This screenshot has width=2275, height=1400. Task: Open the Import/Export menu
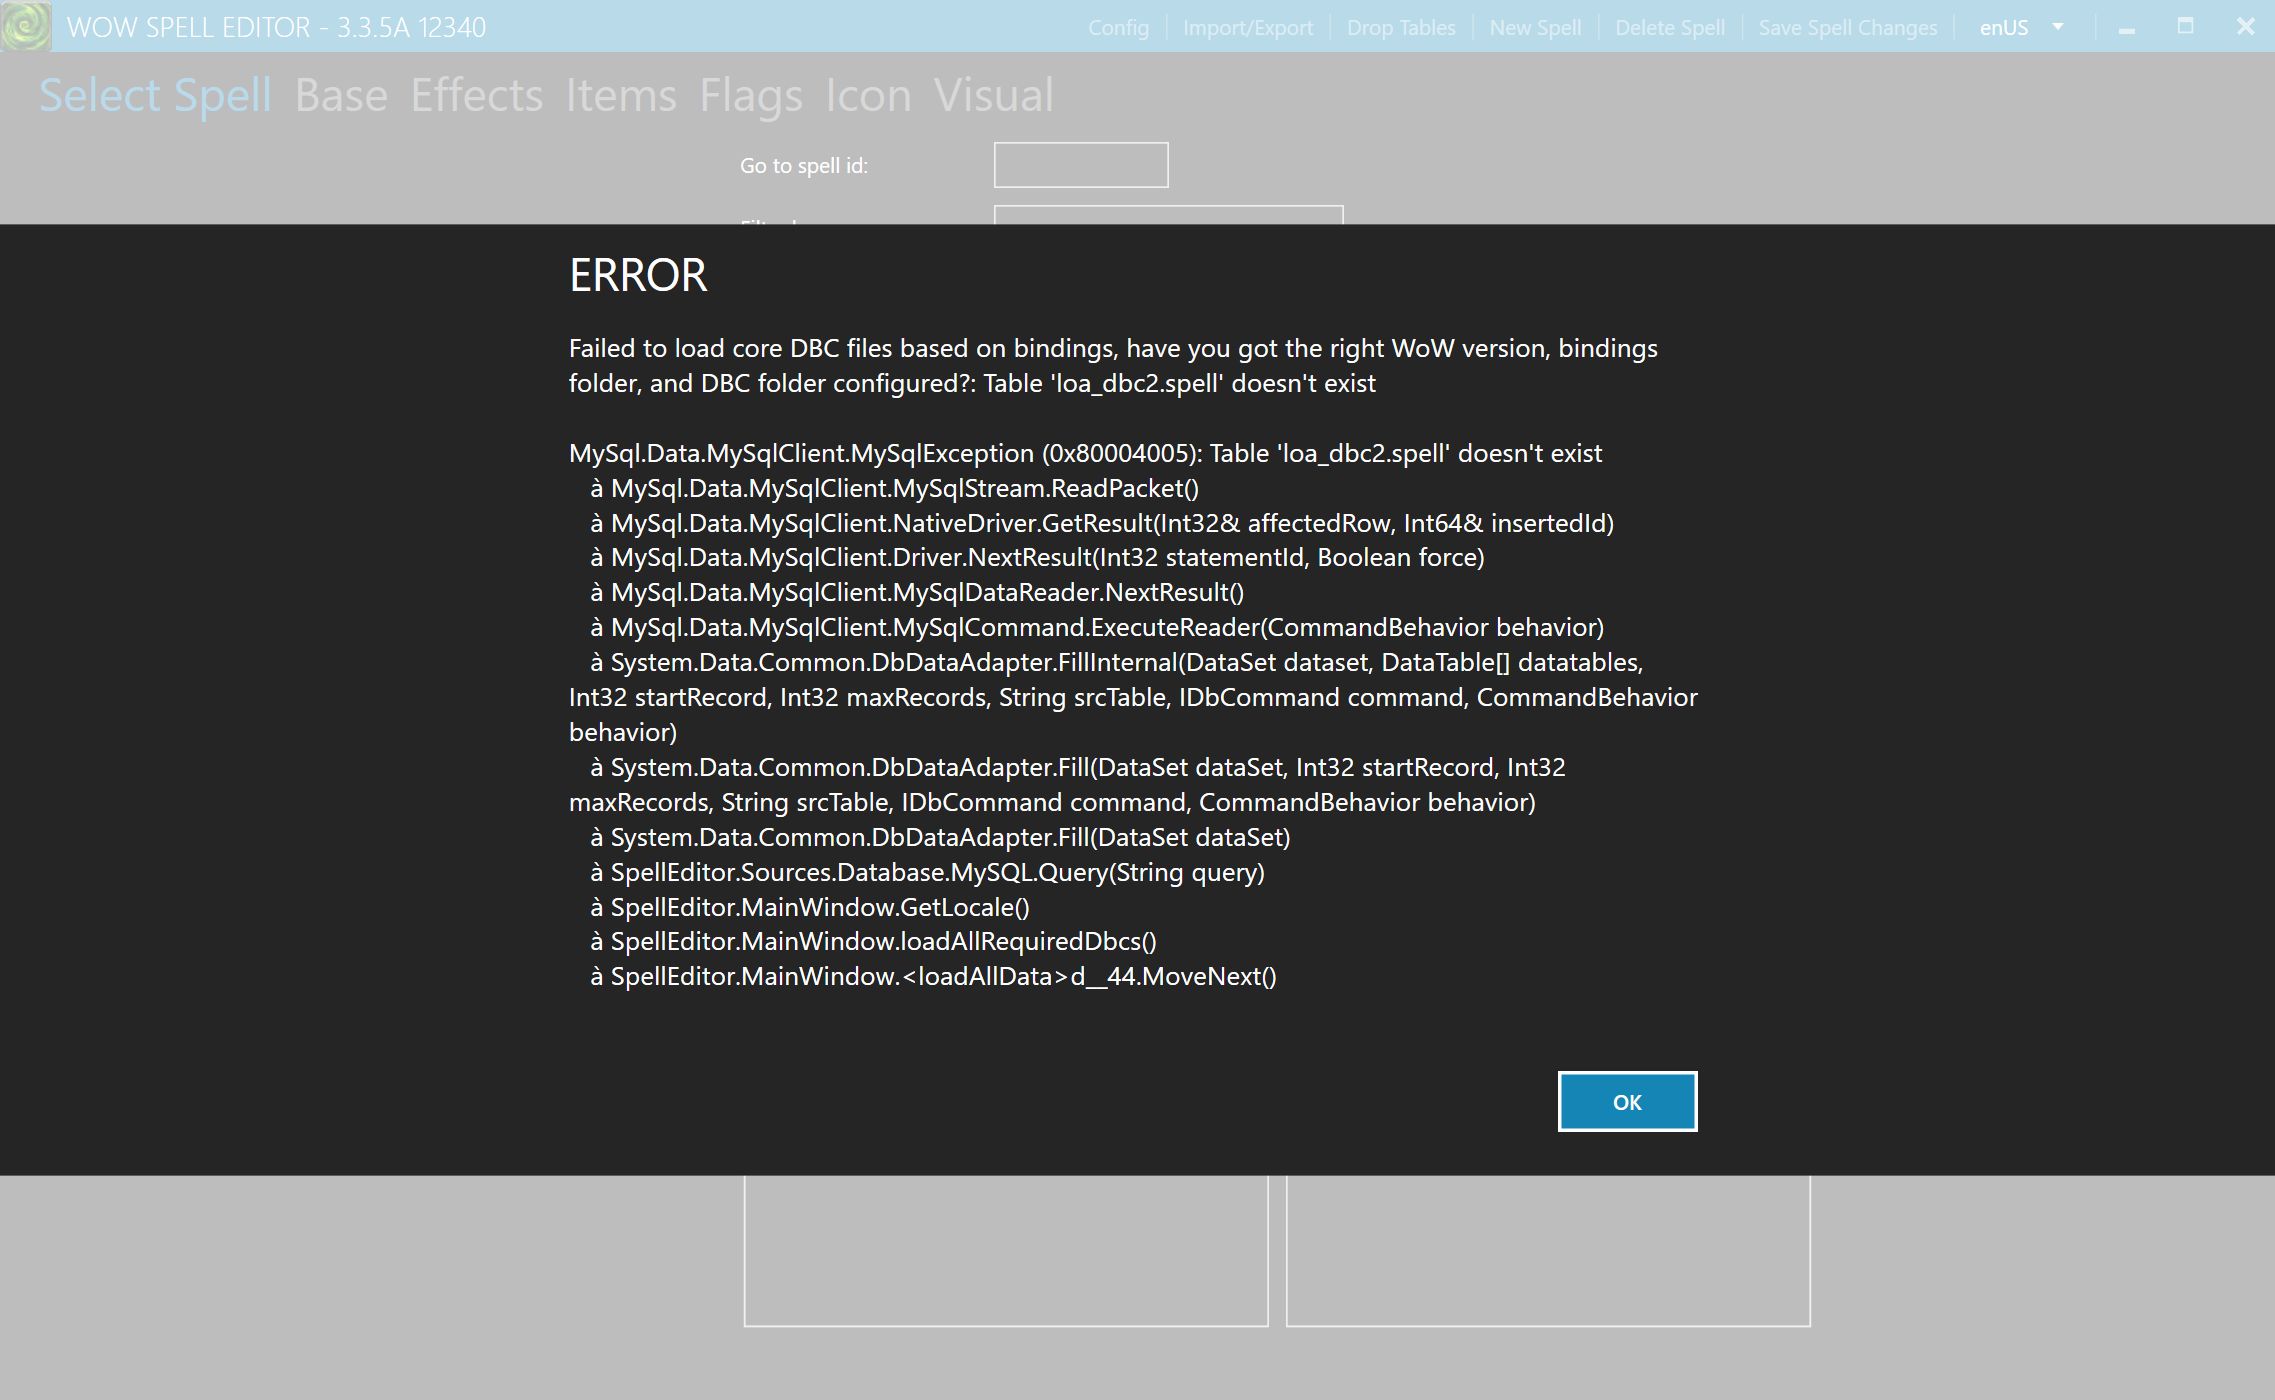pyautogui.click(x=1248, y=27)
